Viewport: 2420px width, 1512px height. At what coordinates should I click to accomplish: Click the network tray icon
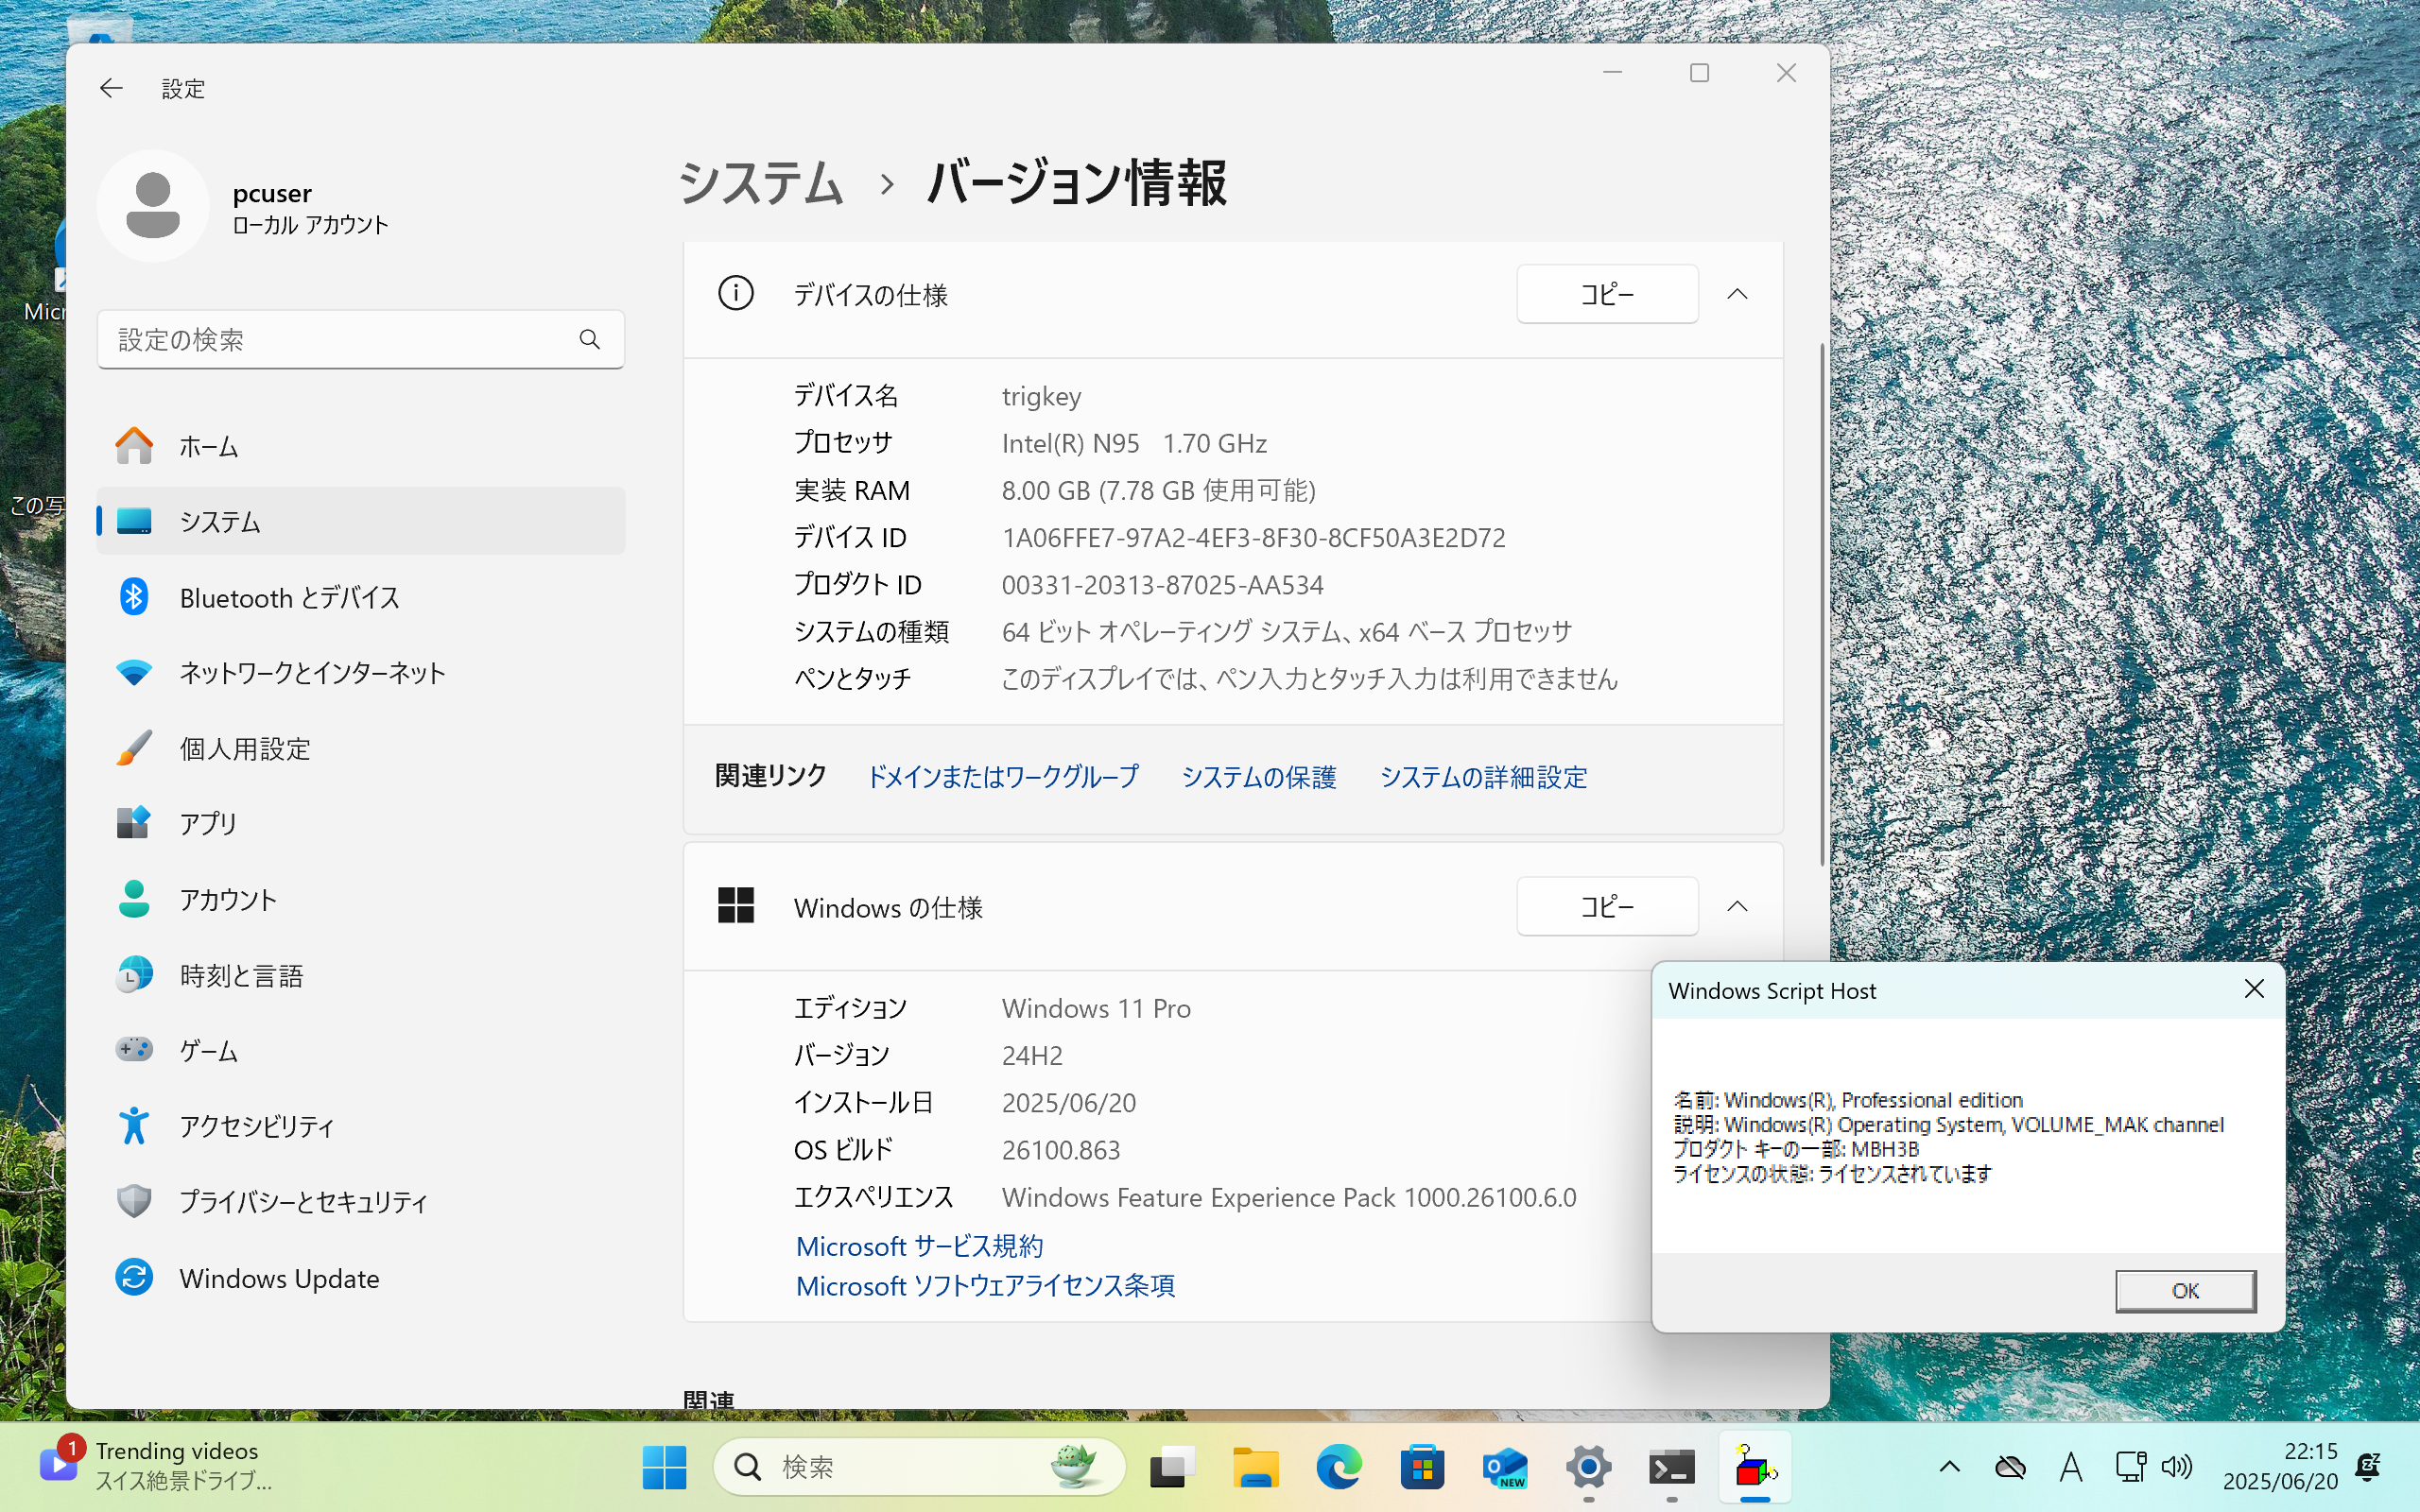2131,1467
